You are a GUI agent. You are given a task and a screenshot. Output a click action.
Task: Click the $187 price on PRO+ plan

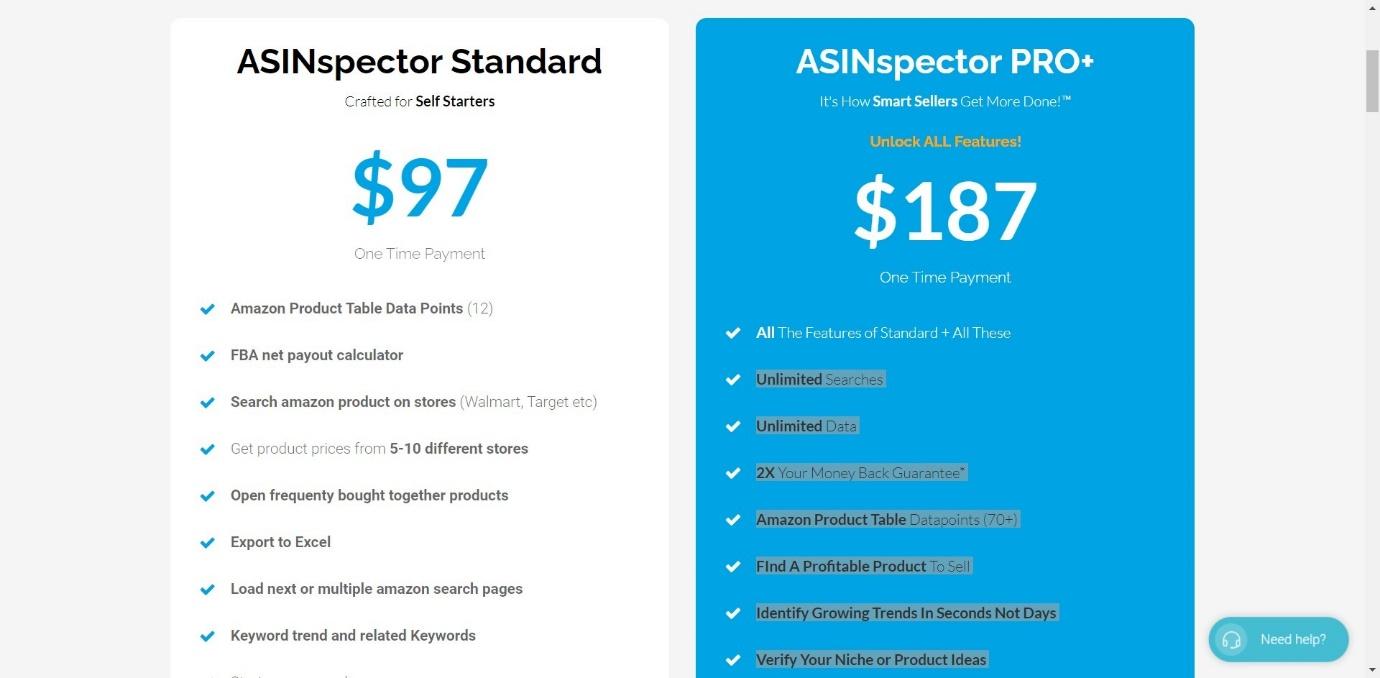(945, 211)
